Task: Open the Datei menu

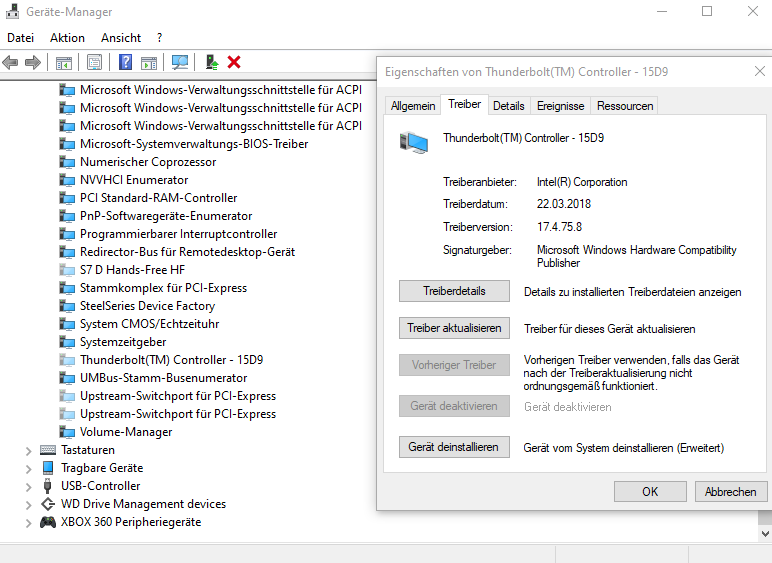Action: click(21, 38)
